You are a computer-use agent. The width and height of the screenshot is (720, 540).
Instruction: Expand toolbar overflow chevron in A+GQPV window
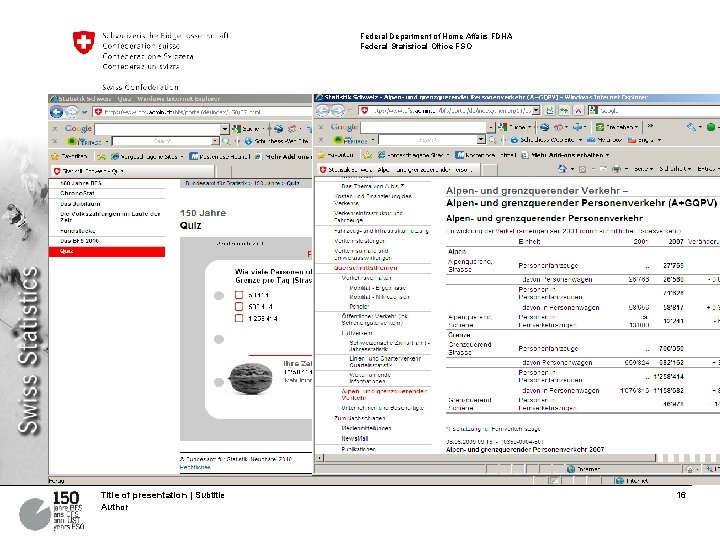pyautogui.click(x=650, y=126)
